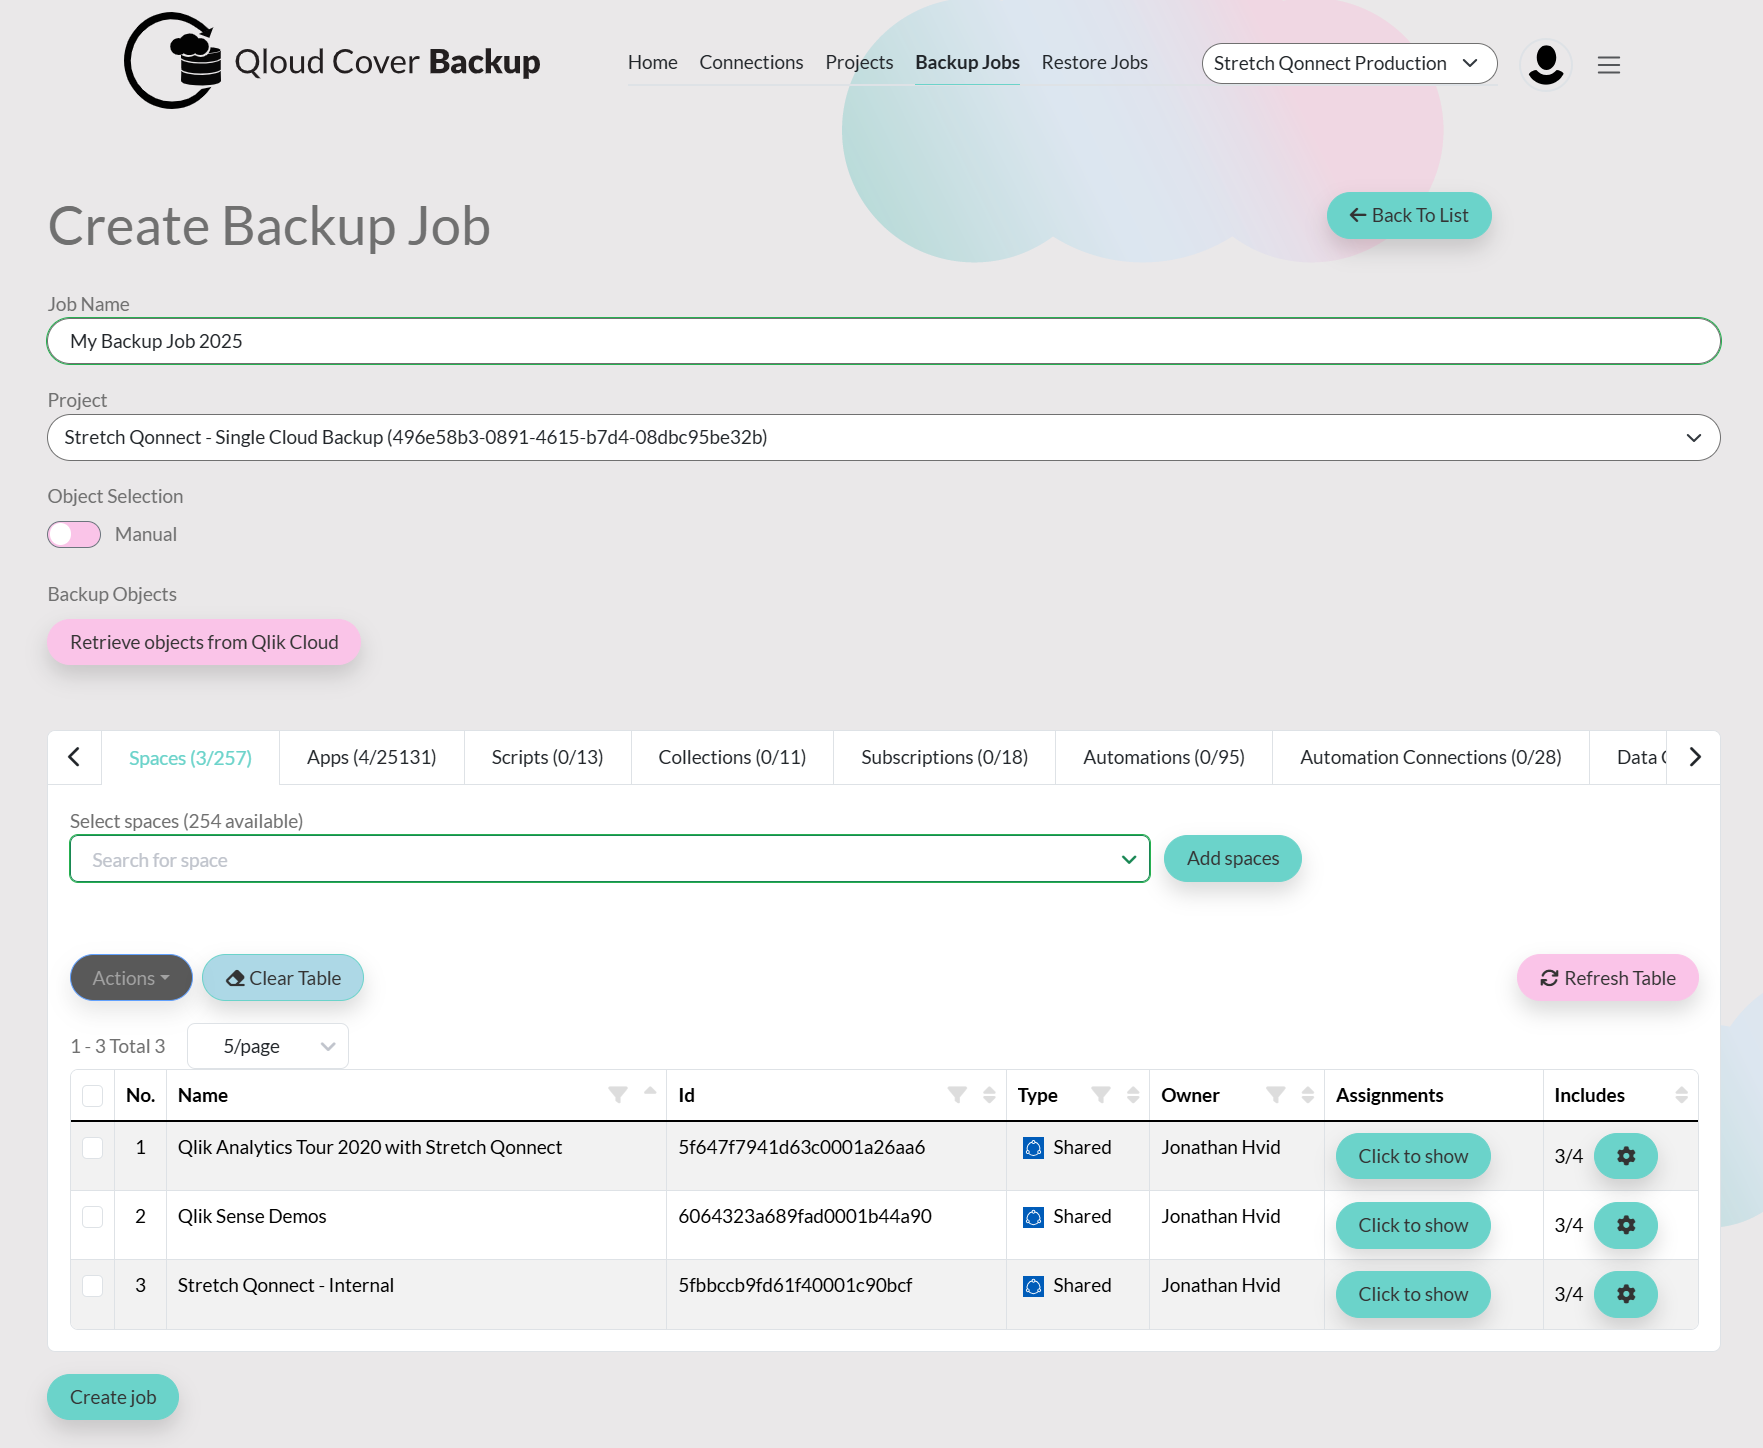Click the Back To List button
Image resolution: width=1763 pixels, height=1448 pixels.
1409,215
